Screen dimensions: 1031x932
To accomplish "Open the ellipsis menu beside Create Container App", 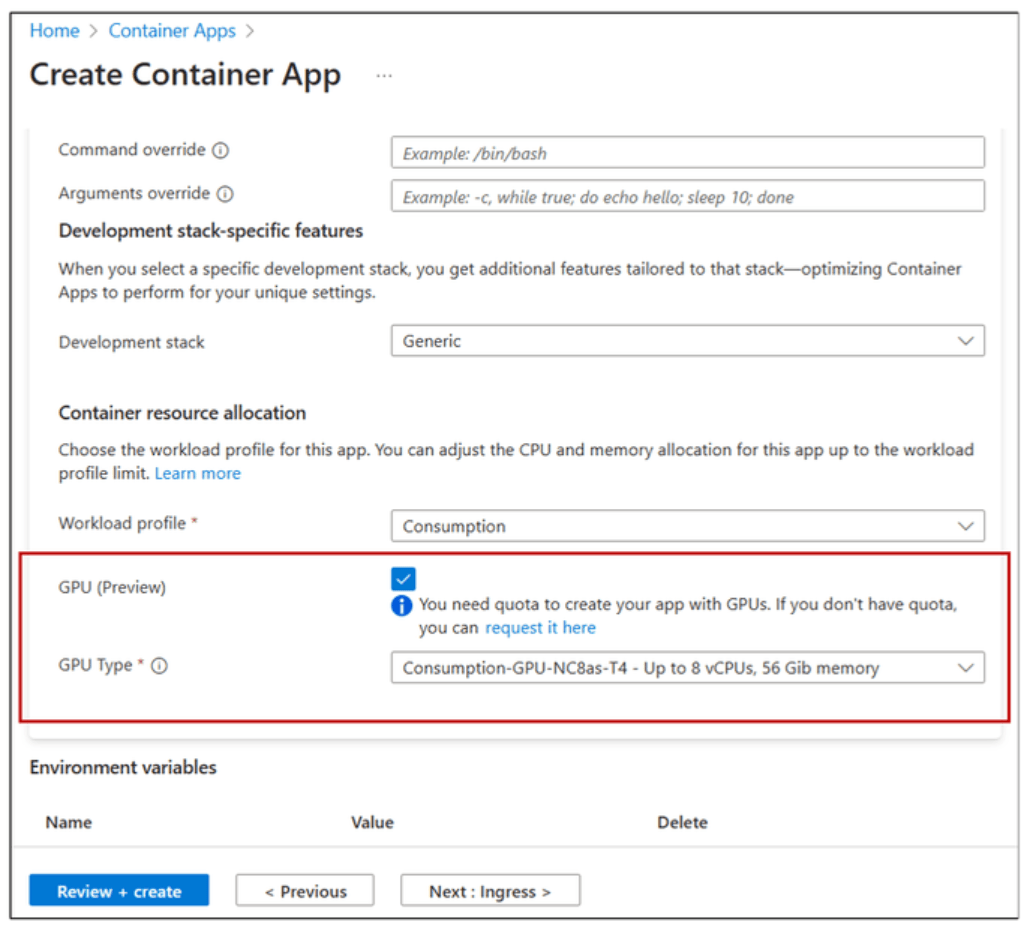I will 384,76.
